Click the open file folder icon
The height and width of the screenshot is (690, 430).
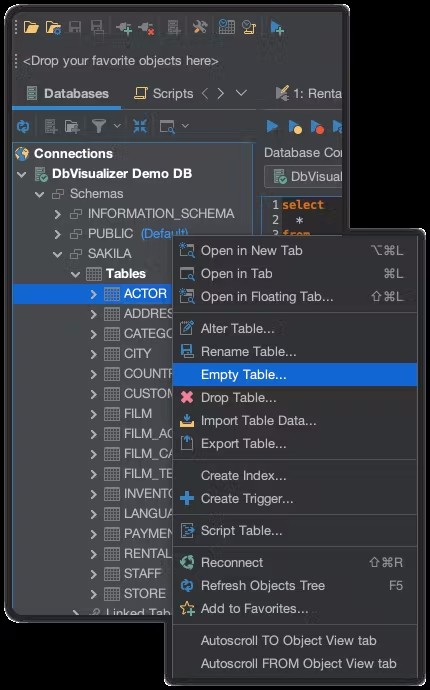31,28
